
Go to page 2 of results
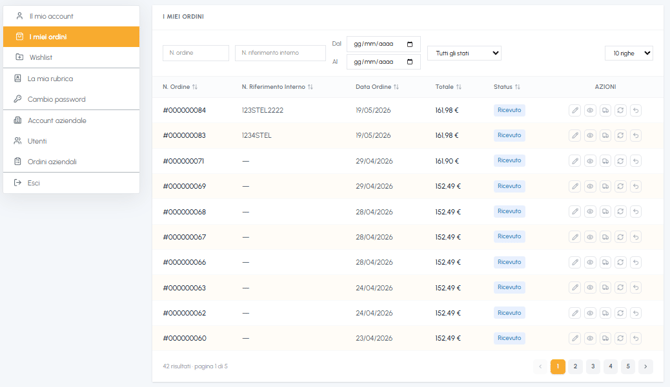tap(575, 366)
